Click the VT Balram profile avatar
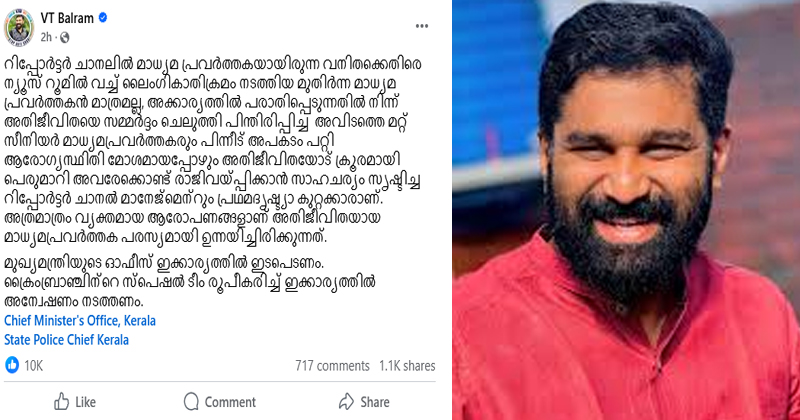The height and width of the screenshot is (420, 800). 19,27
